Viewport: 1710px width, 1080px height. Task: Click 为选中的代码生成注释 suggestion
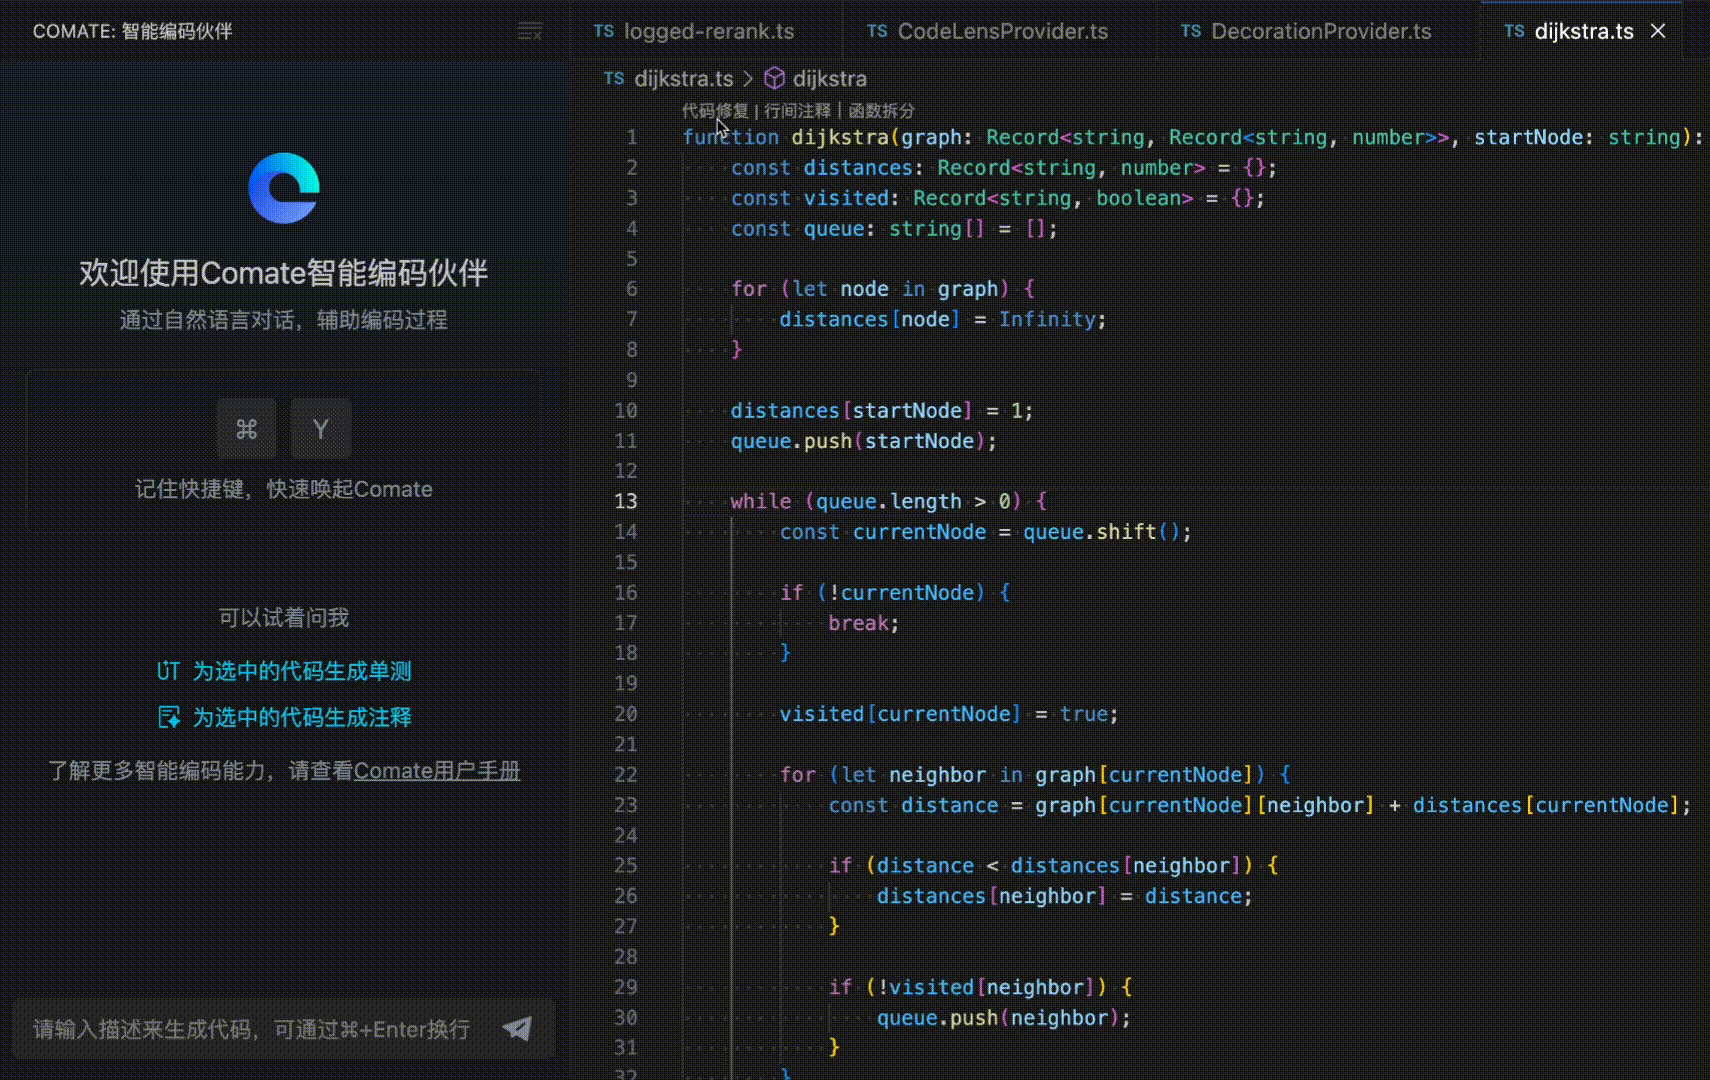point(302,717)
